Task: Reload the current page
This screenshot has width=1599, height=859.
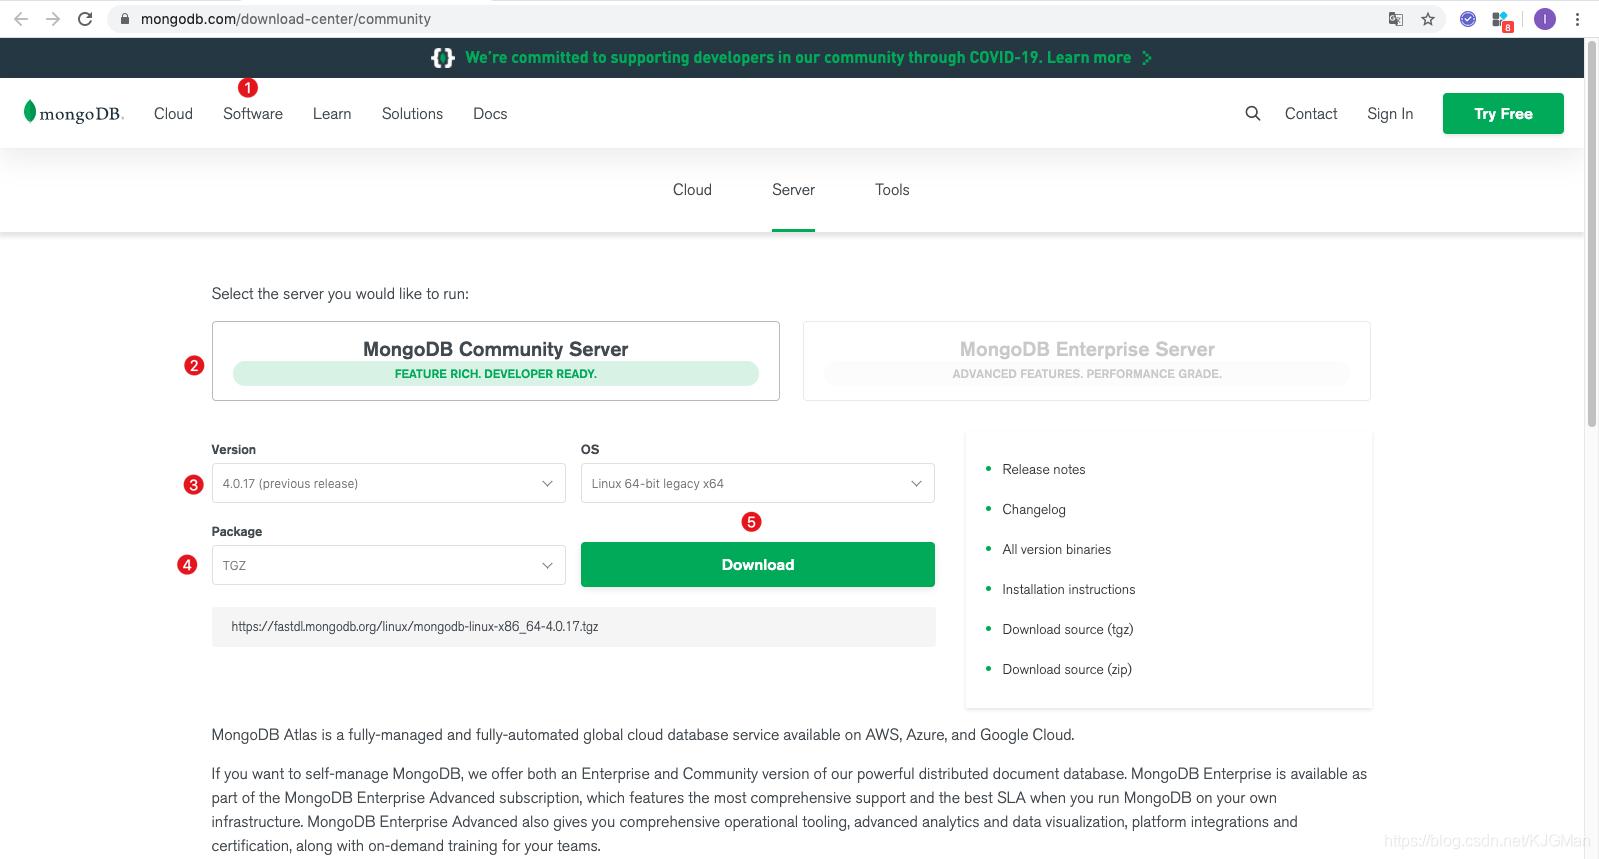Action: pyautogui.click(x=85, y=19)
